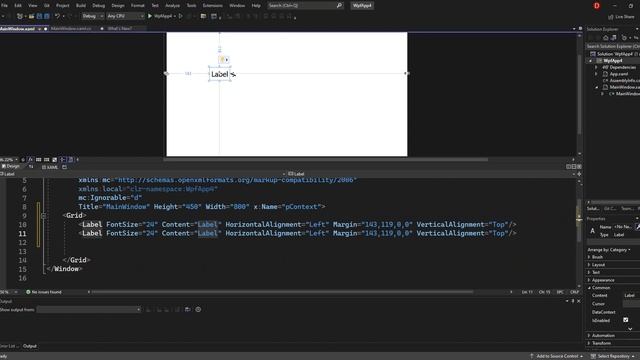Click the Title="MainWindow" attribute in code

tap(114, 207)
